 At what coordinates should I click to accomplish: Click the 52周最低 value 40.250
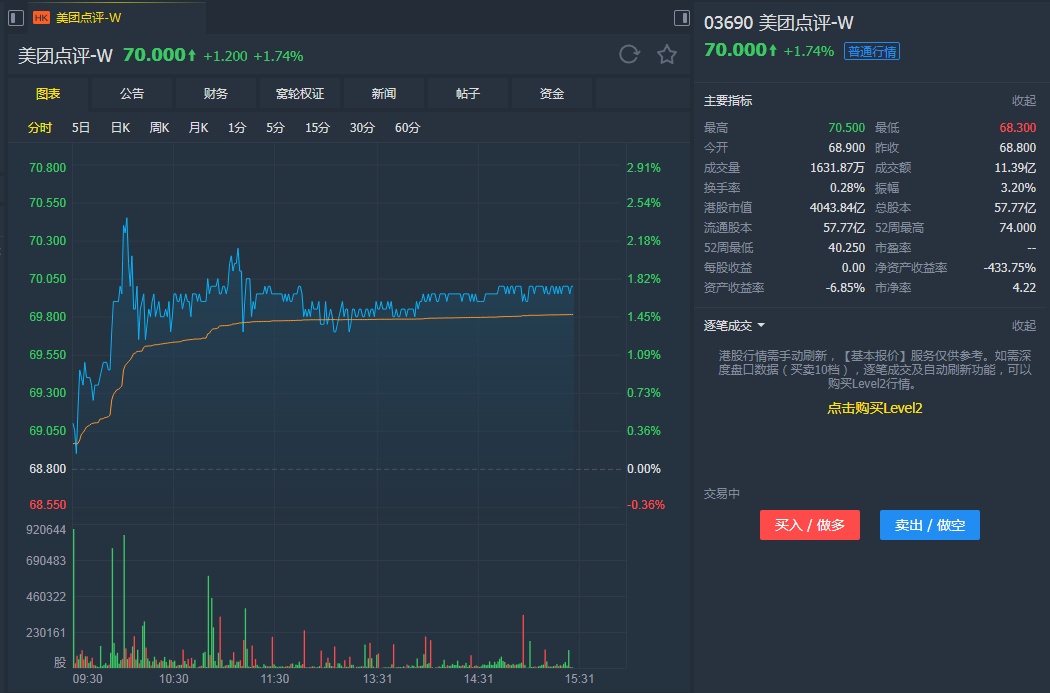pos(846,248)
